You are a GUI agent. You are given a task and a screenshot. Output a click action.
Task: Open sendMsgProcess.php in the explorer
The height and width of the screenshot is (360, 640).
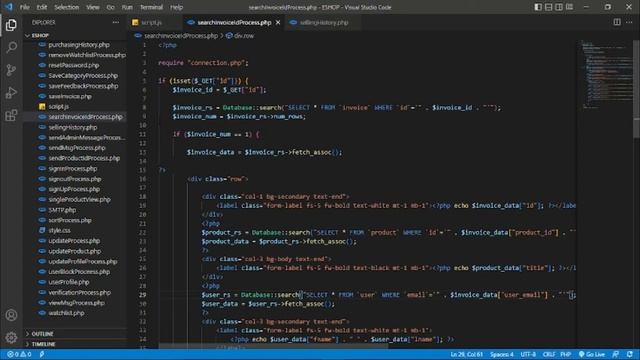(x=77, y=148)
